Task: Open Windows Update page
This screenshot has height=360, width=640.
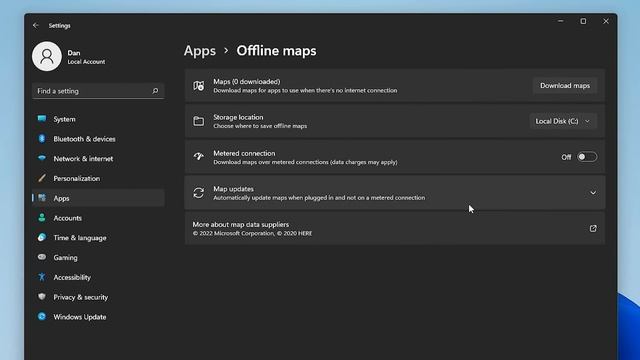Action: click(x=98, y=317)
